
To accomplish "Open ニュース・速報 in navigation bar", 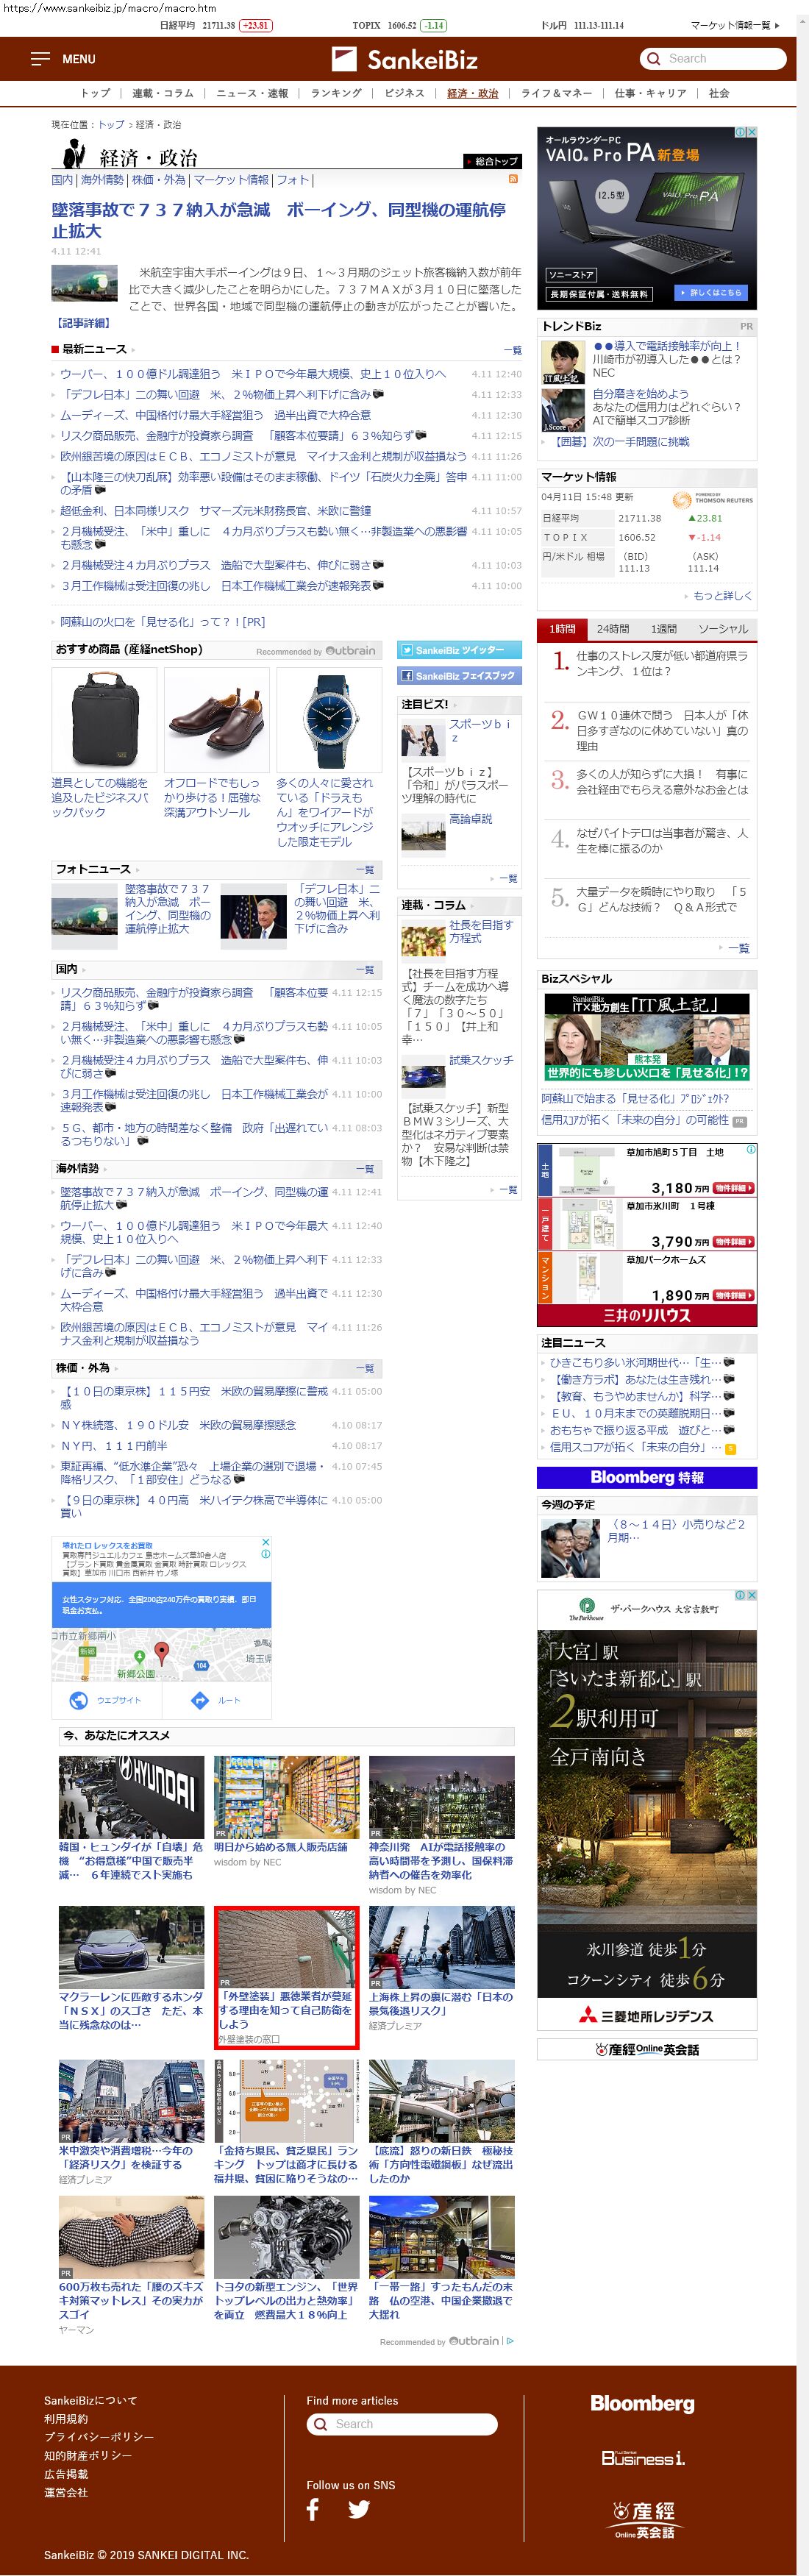I will [x=252, y=93].
